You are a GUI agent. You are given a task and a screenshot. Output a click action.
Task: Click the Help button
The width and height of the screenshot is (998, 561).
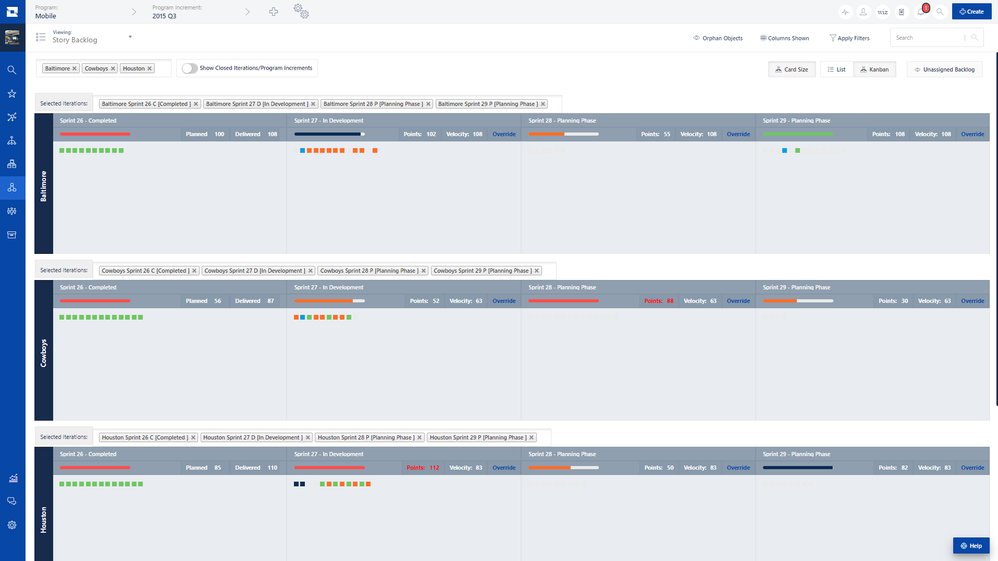(x=971, y=546)
